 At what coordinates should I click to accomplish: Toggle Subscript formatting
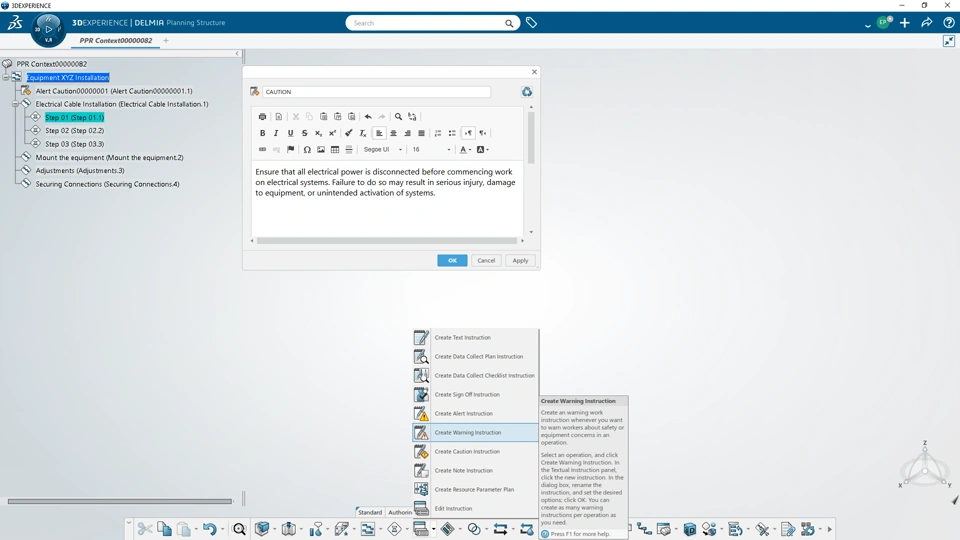(318, 133)
